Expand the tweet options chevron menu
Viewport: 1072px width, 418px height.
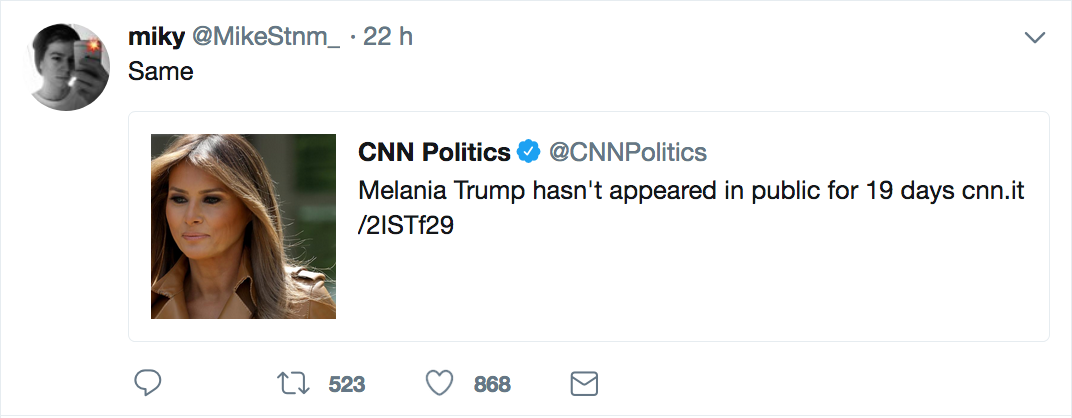[1035, 38]
